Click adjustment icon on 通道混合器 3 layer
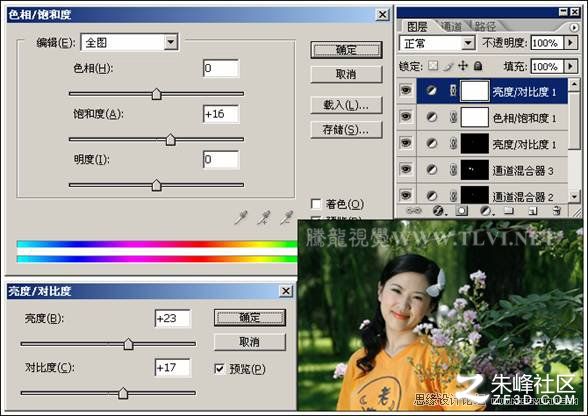 pyautogui.click(x=432, y=170)
